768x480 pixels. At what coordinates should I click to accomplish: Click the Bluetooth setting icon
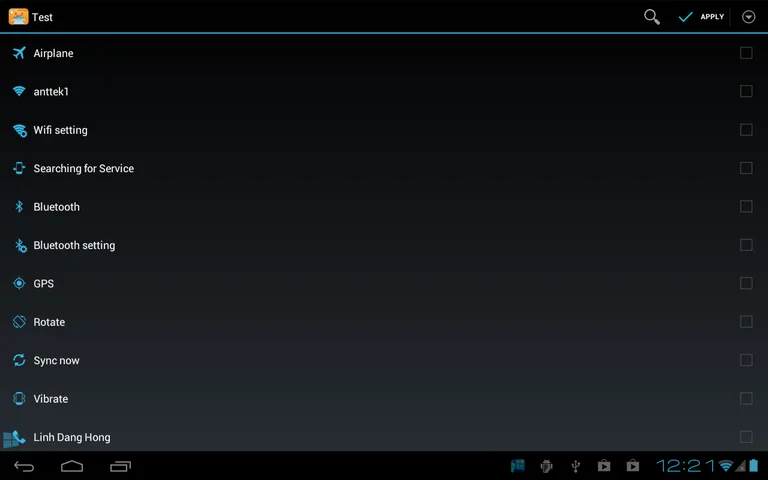(20, 245)
